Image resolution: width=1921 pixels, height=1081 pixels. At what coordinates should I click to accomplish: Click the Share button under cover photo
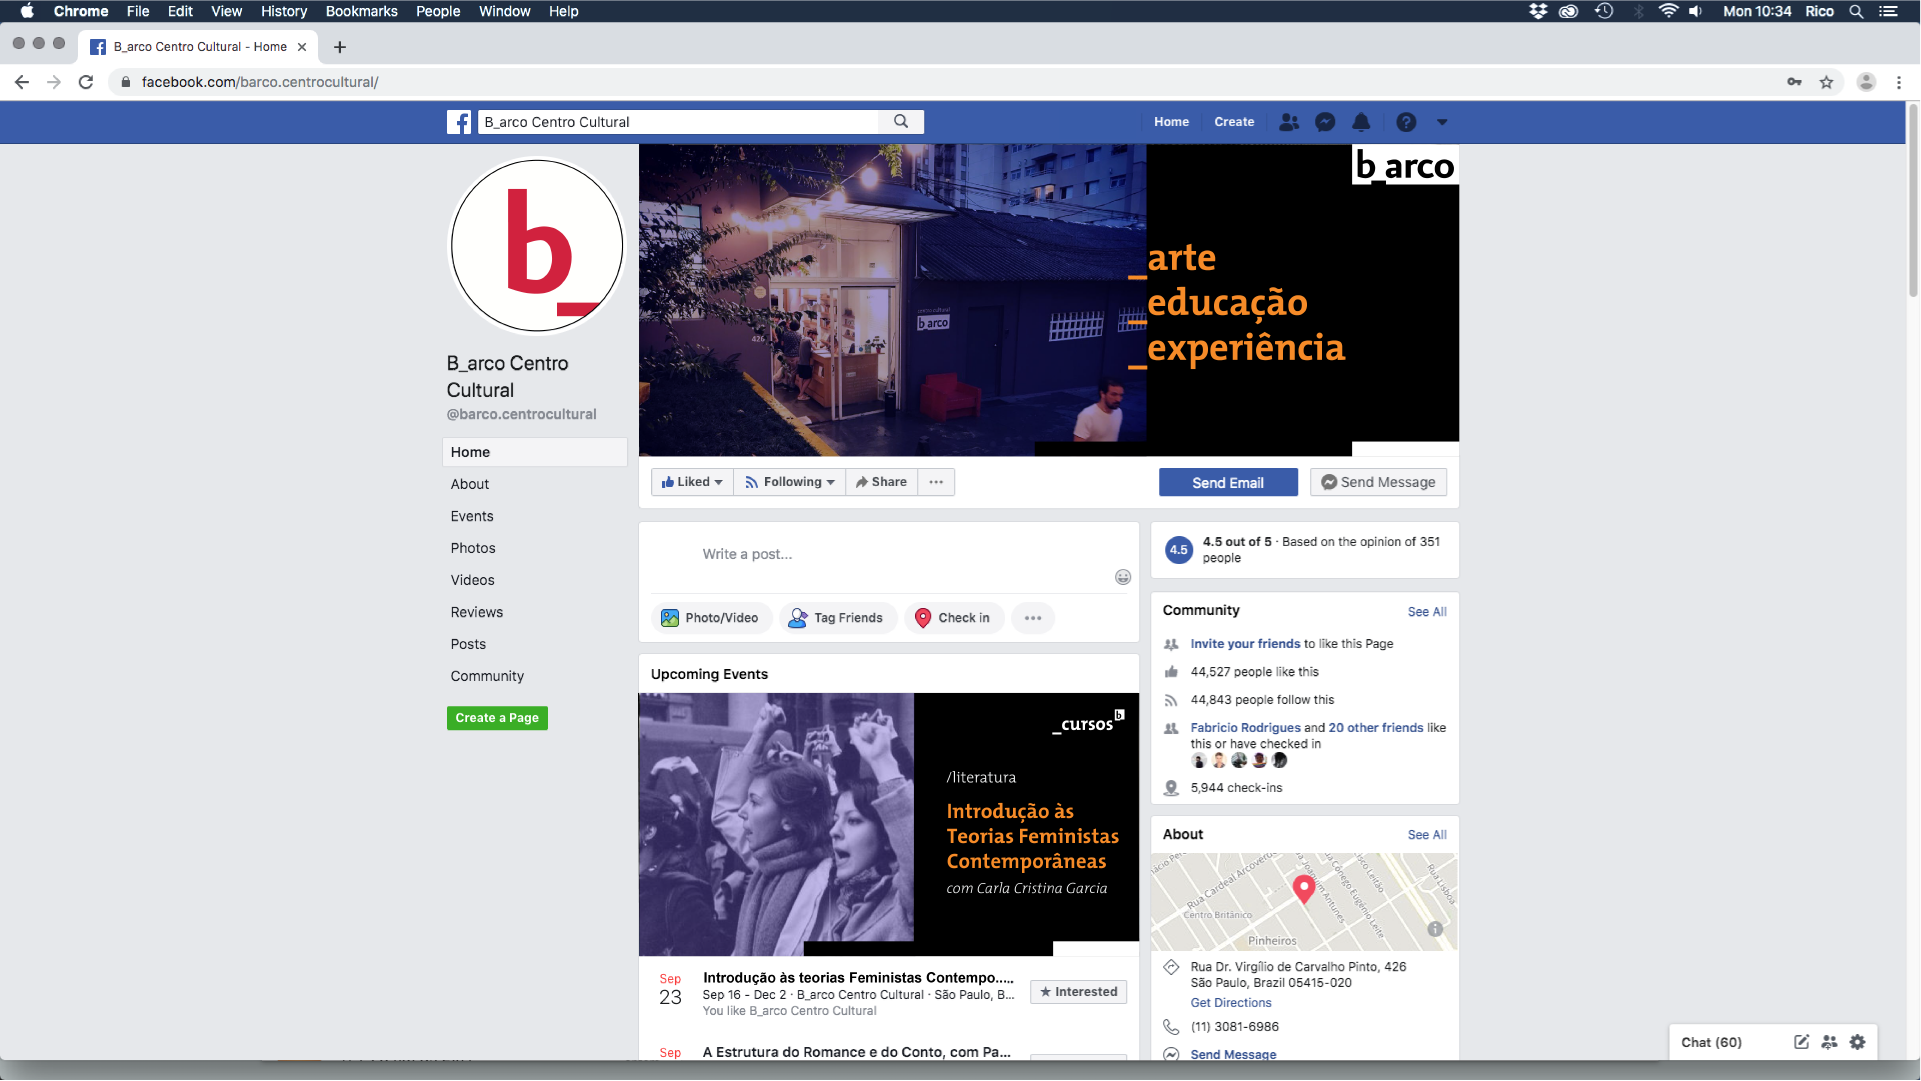tap(881, 482)
